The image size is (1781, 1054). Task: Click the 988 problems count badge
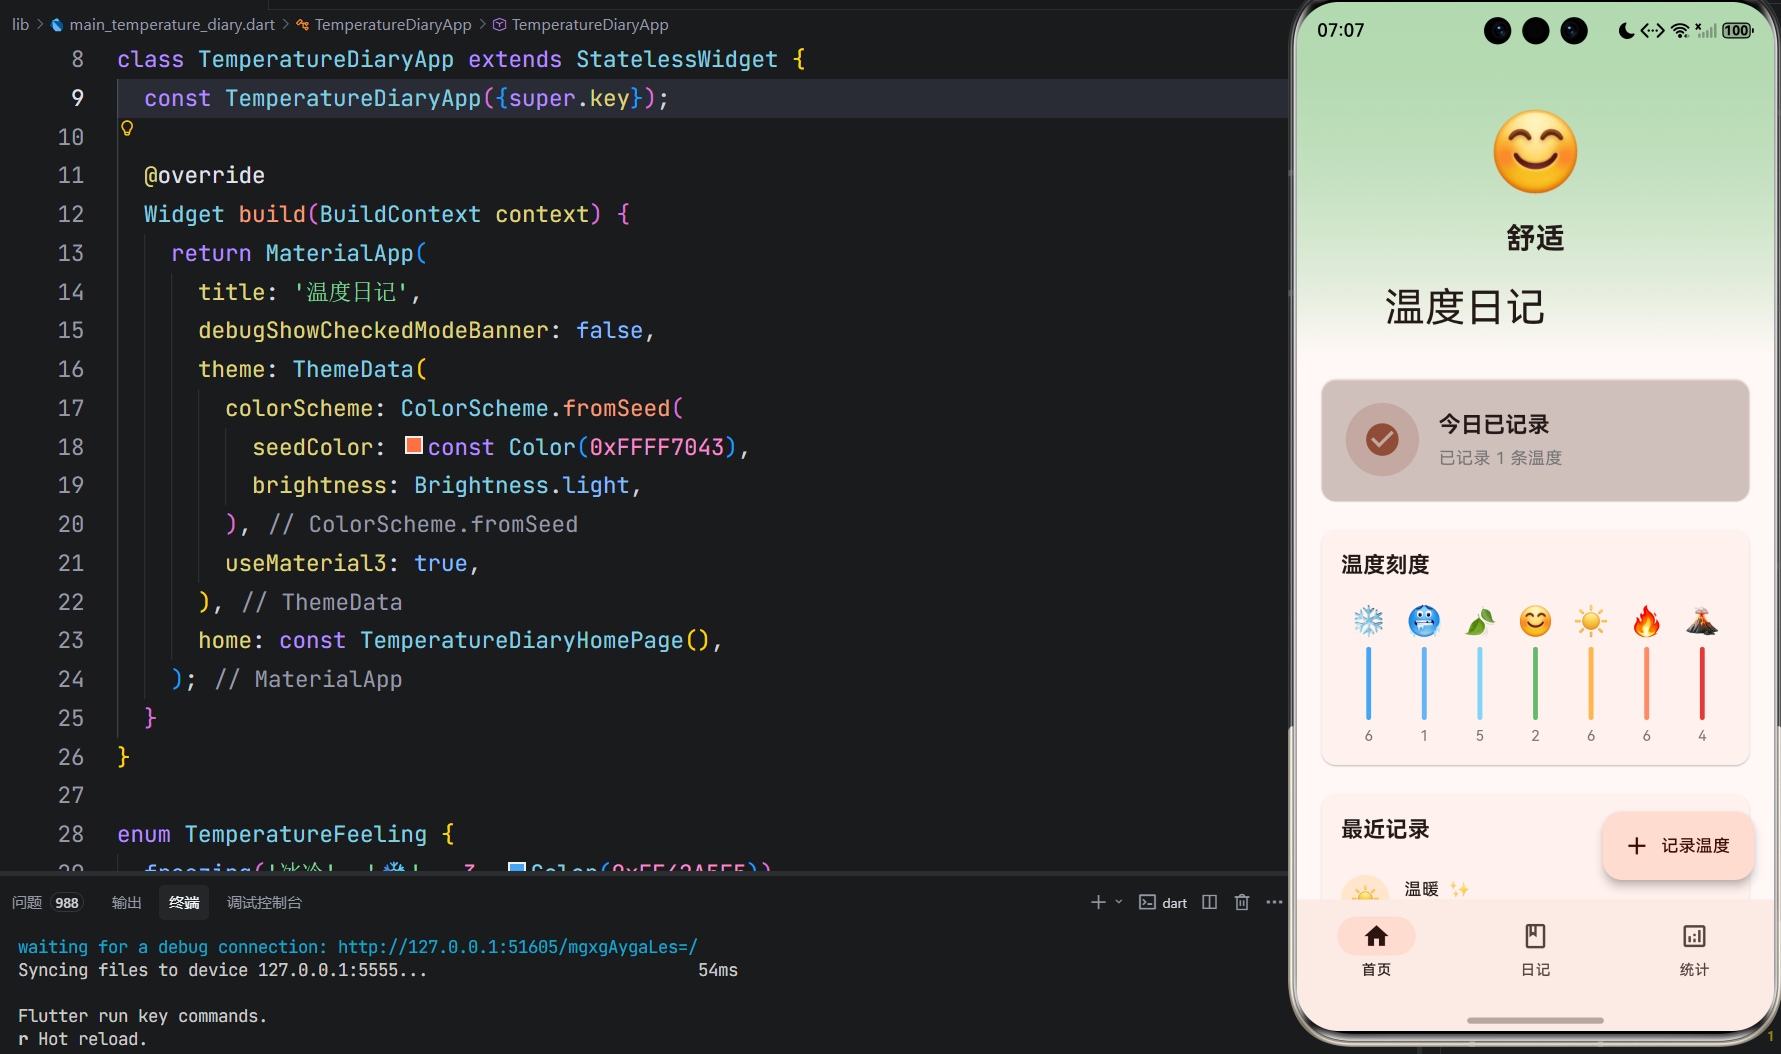(67, 903)
